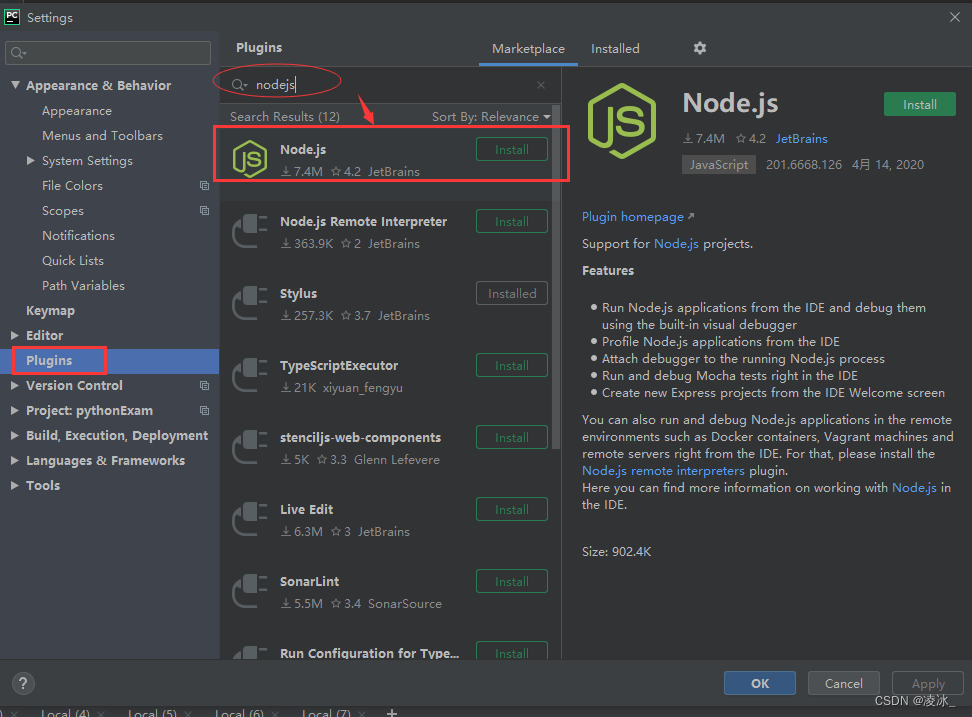Image resolution: width=972 pixels, height=717 pixels.
Task: Click the large Node.js logo in details pane
Action: pos(622,121)
